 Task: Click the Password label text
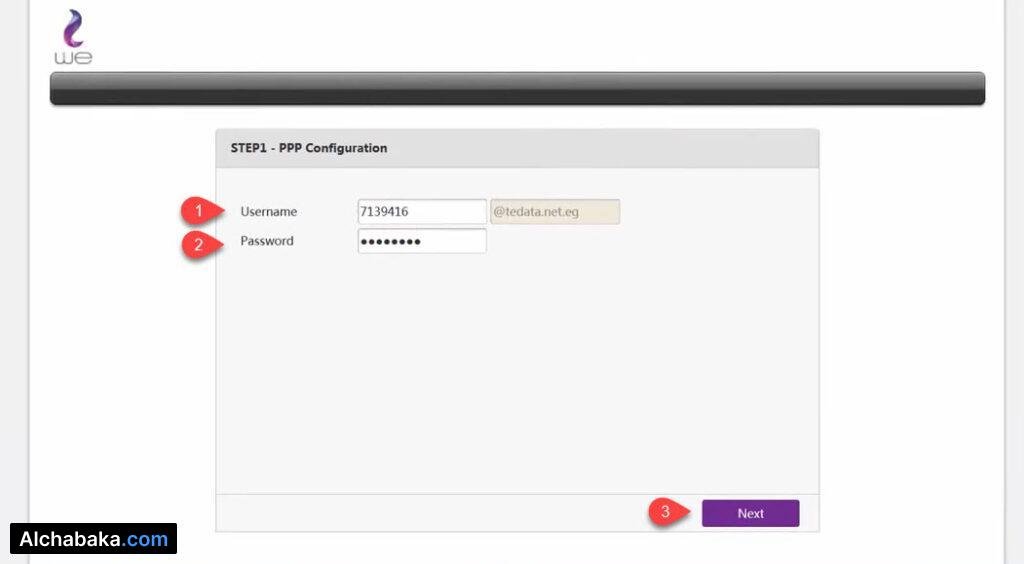267,241
